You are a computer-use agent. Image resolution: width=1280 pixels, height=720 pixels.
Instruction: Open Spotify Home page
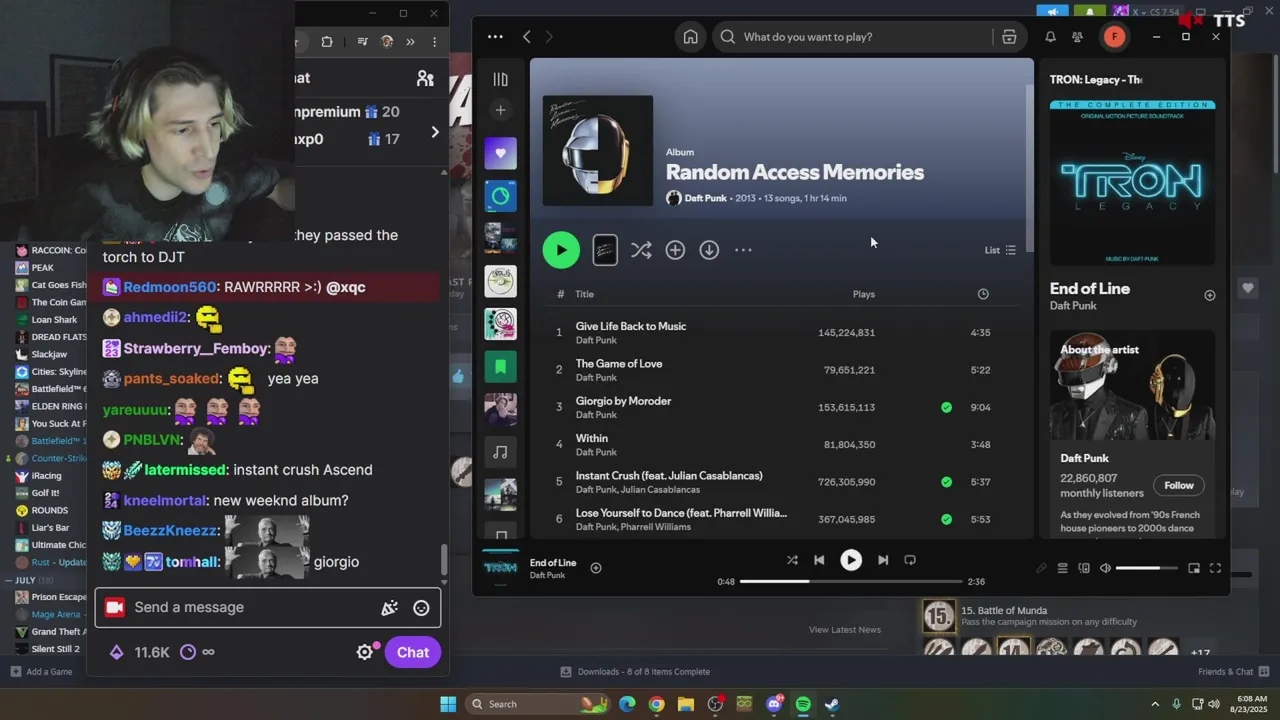[x=690, y=37]
